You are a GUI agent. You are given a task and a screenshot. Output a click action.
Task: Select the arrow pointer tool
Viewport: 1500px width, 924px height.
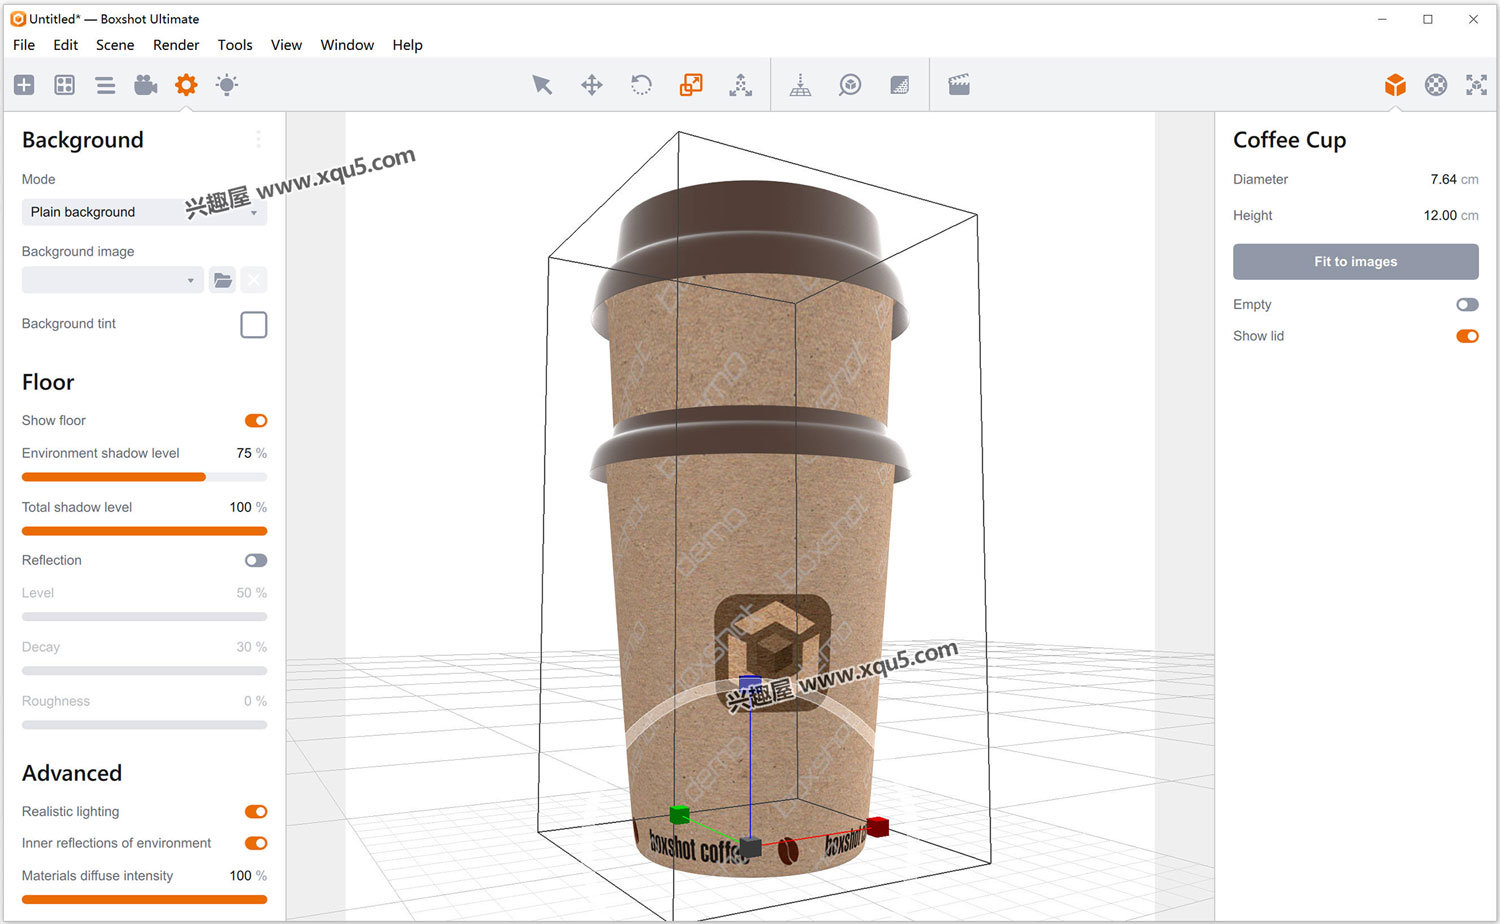point(542,85)
